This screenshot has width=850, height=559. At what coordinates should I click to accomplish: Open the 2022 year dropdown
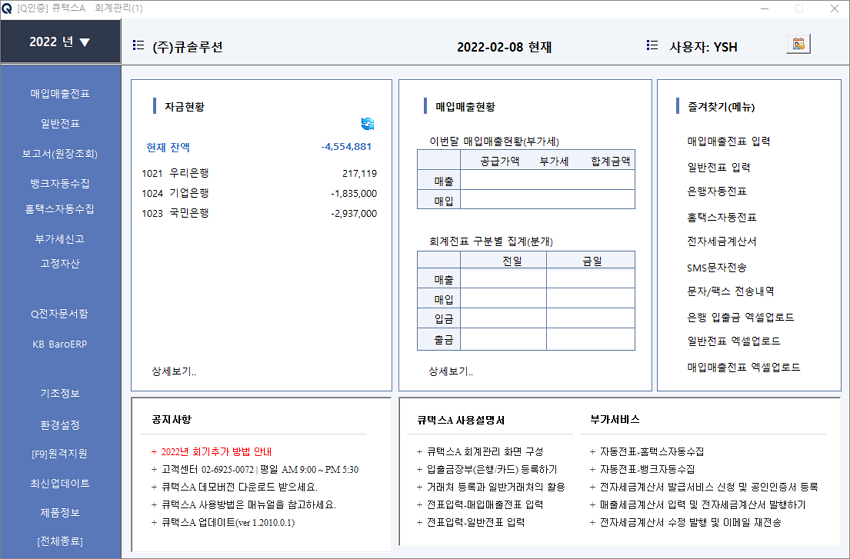click(x=60, y=42)
